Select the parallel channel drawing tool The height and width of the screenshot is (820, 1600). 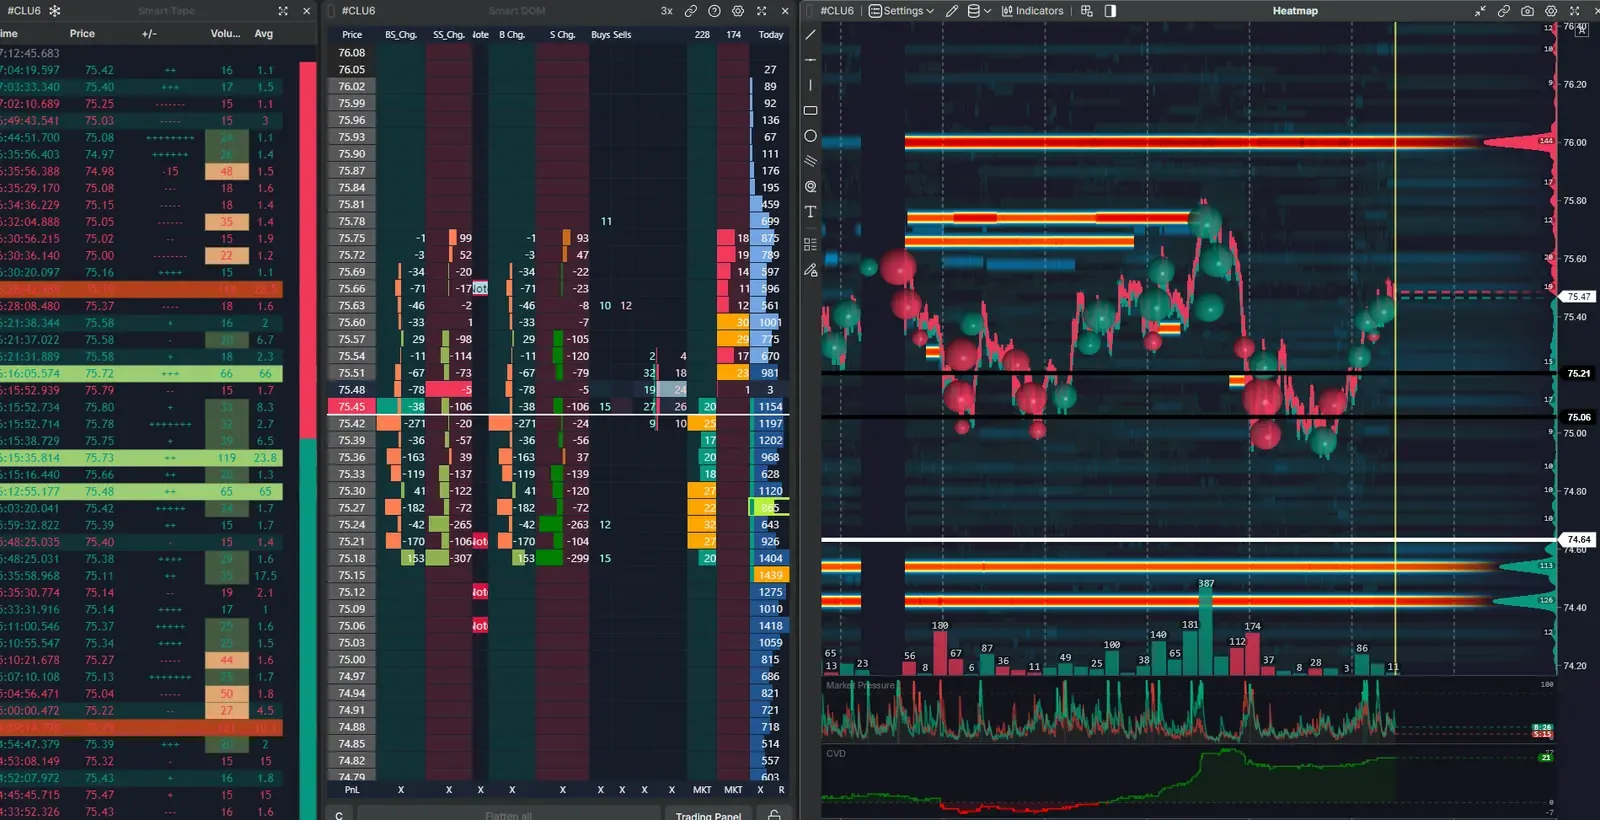pyautogui.click(x=810, y=161)
